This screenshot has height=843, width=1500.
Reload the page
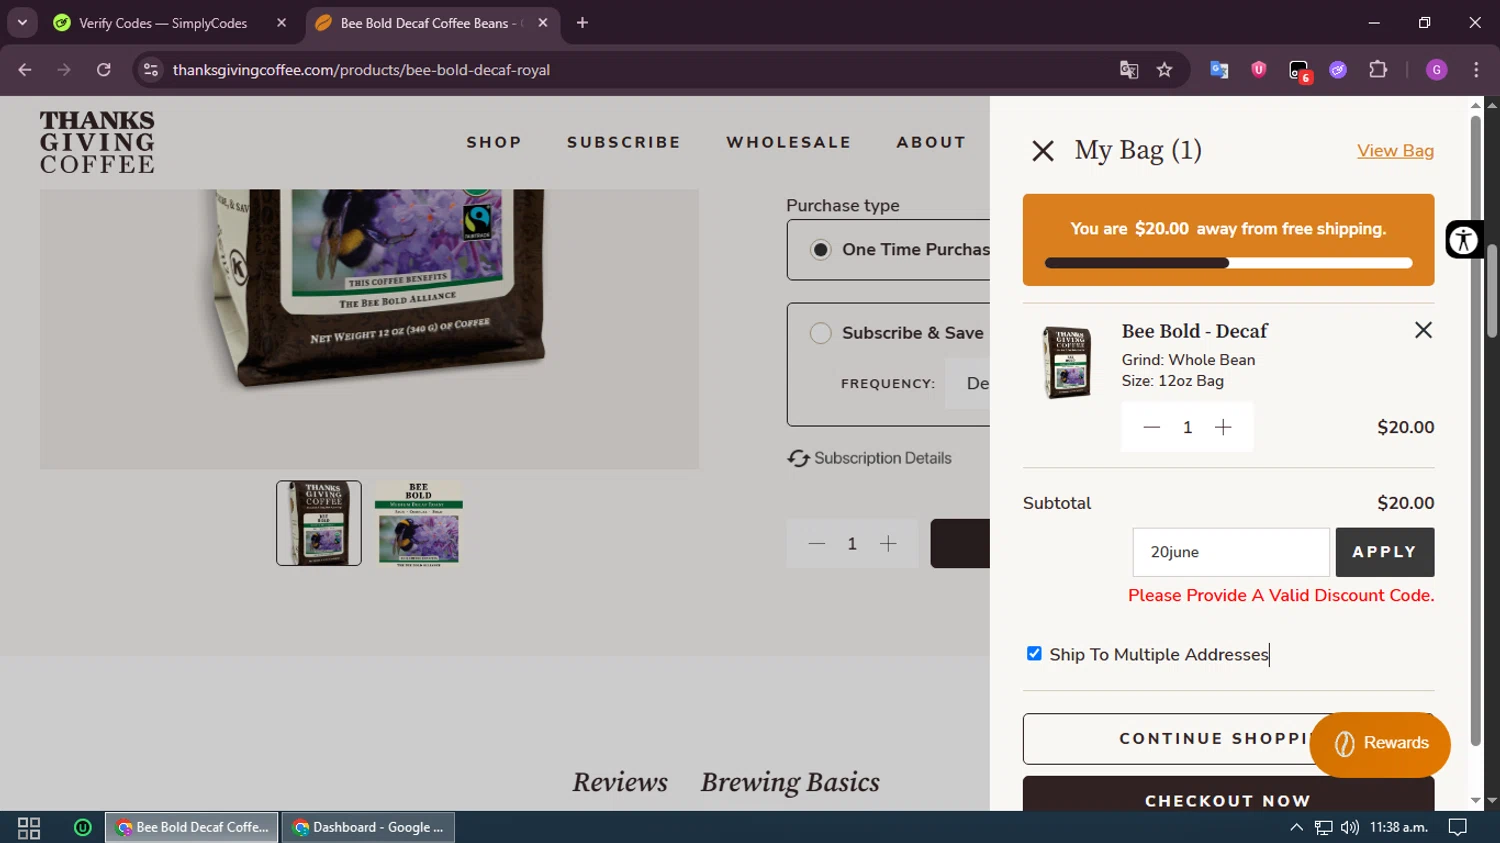[104, 70]
